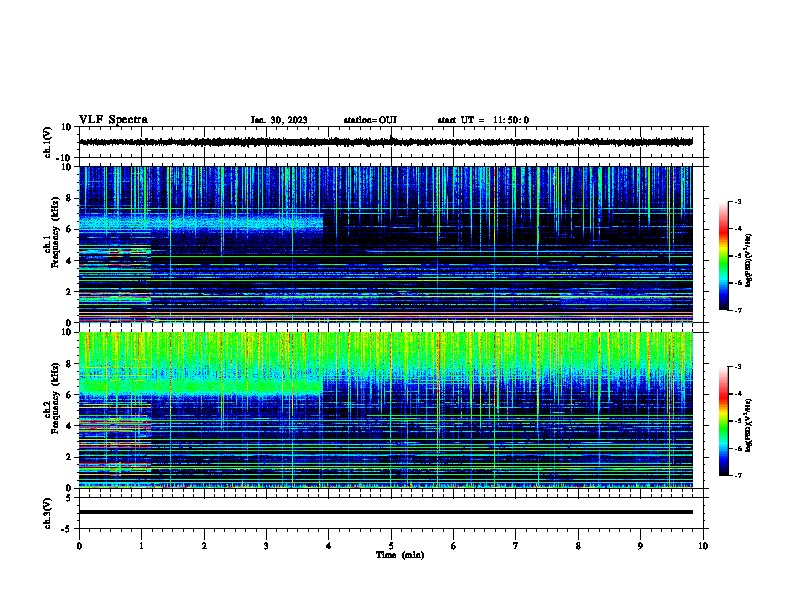Click the "start UT = 11:50:0" header text
Image resolution: width=792 pixels, height=612 pixels.
click(483, 120)
